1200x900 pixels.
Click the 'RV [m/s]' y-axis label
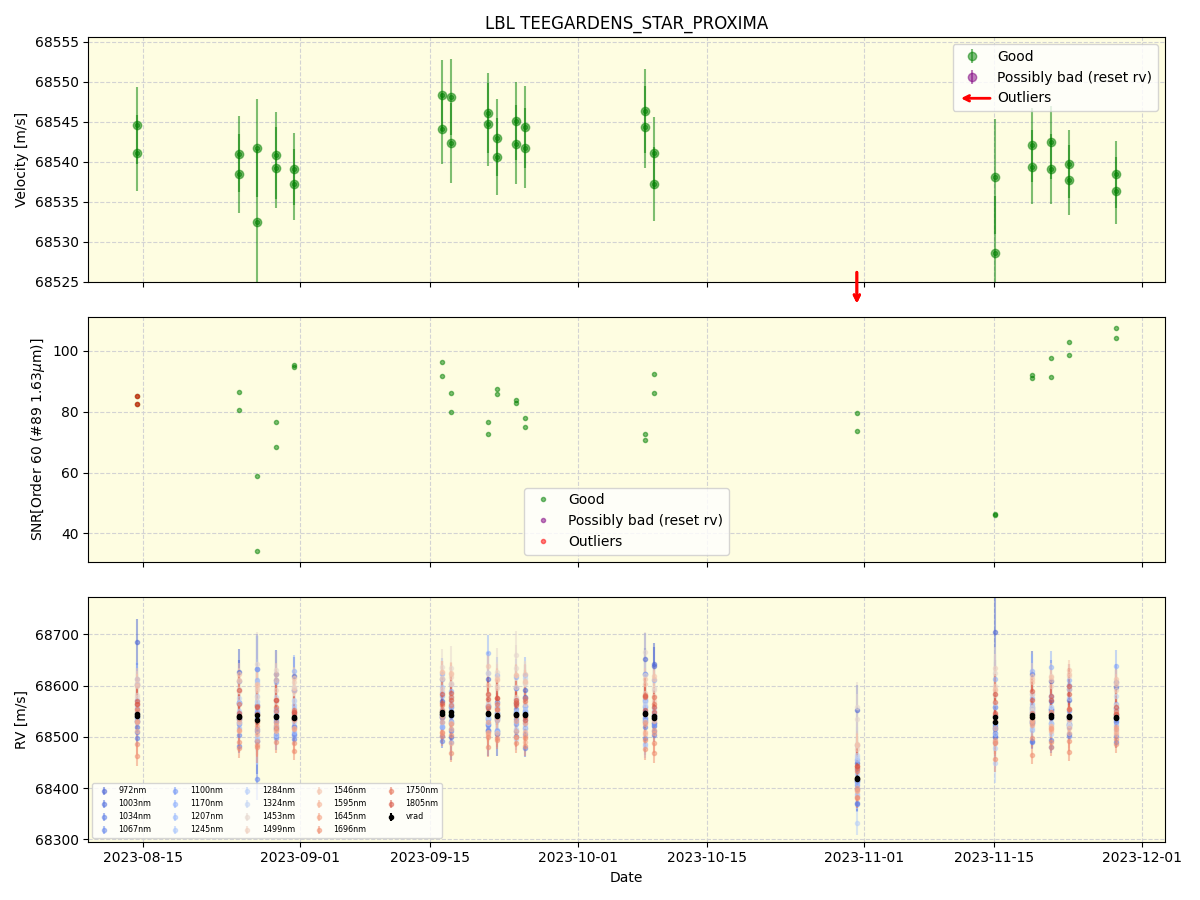point(21,719)
